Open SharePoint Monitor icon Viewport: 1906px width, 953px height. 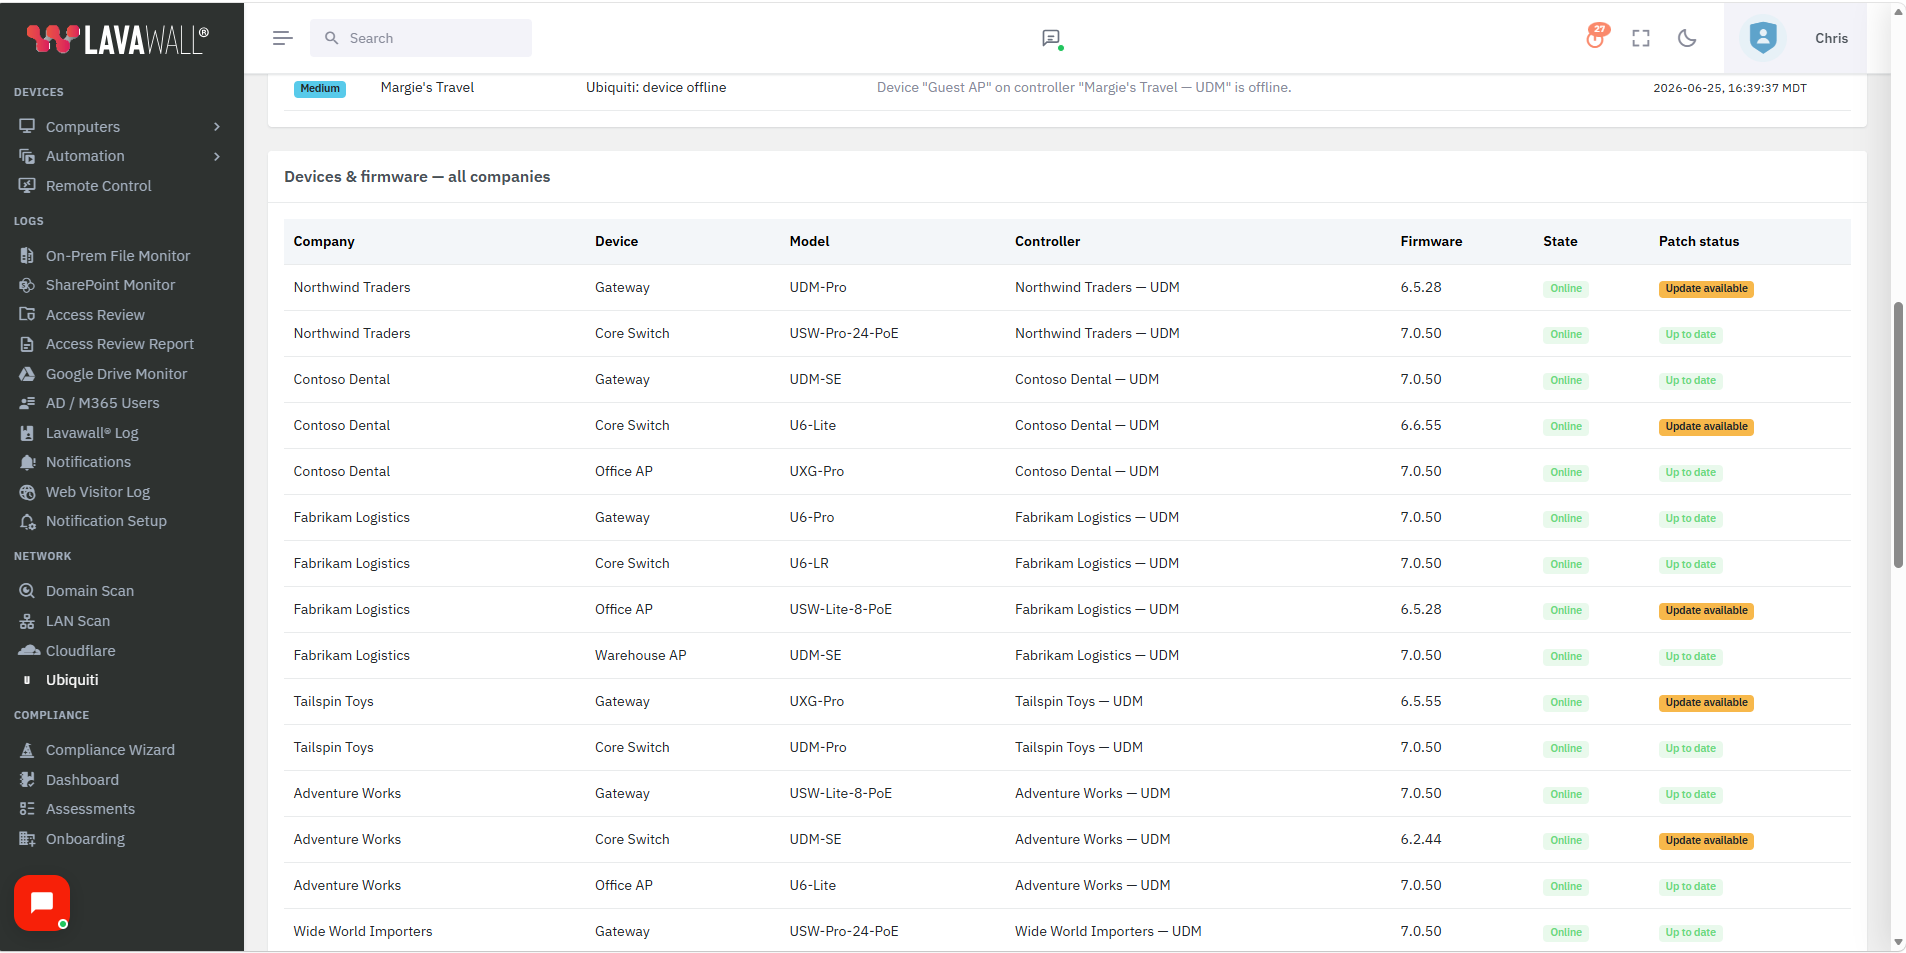tap(27, 285)
